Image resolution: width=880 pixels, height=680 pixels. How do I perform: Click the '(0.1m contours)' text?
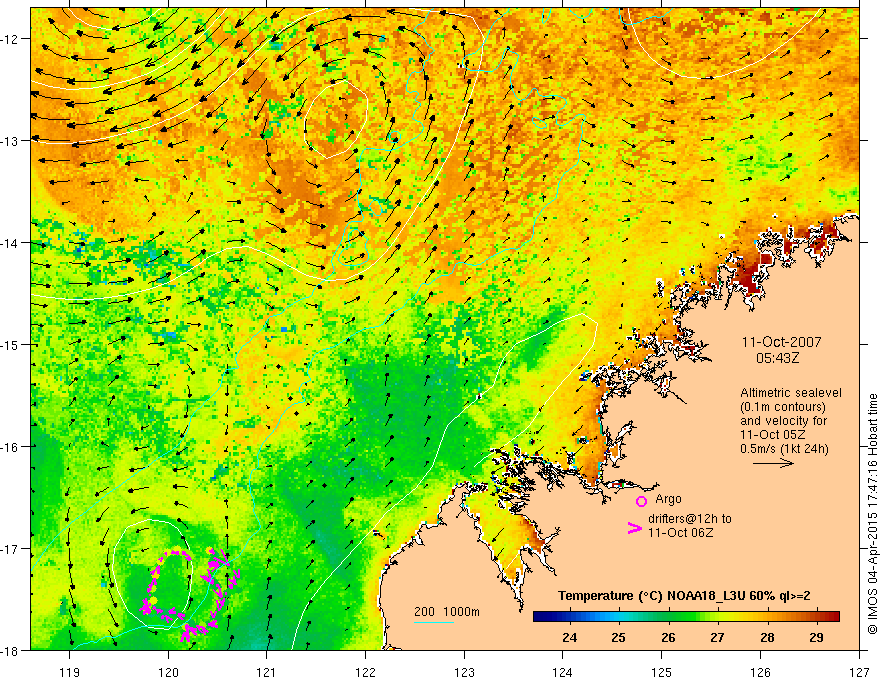(783, 407)
